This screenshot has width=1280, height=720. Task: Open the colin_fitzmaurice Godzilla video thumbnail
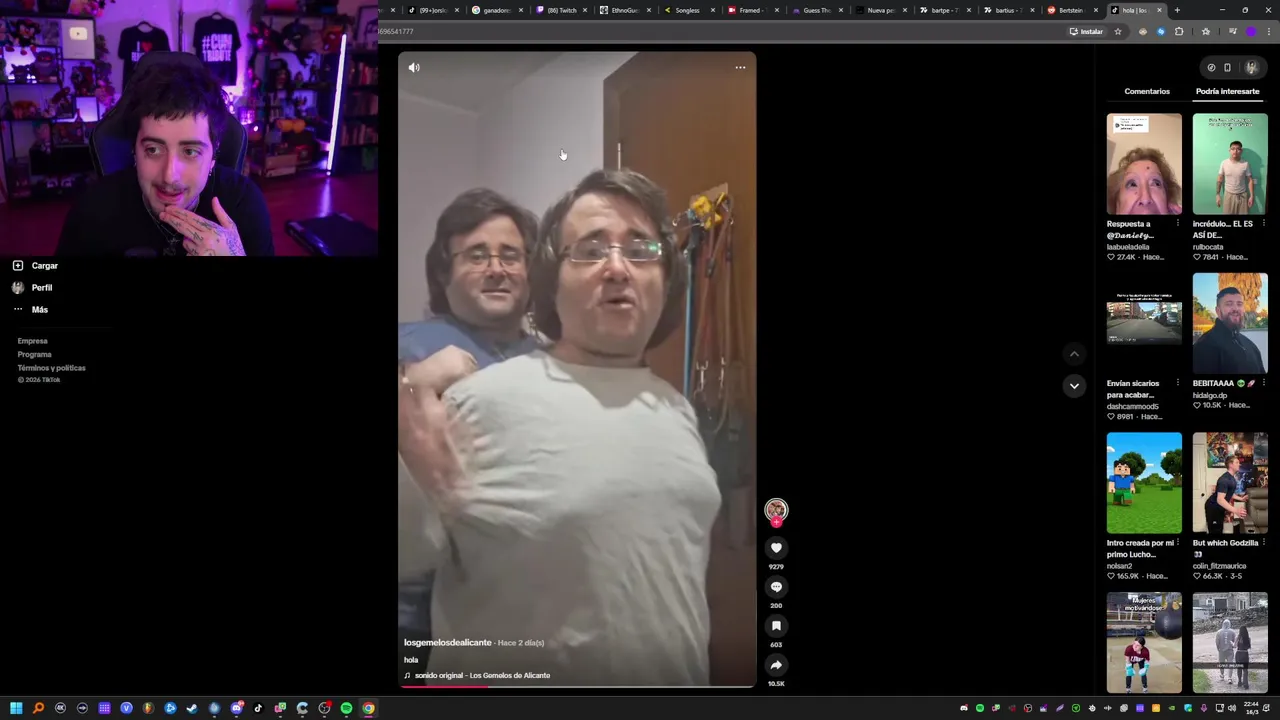tap(1230, 483)
